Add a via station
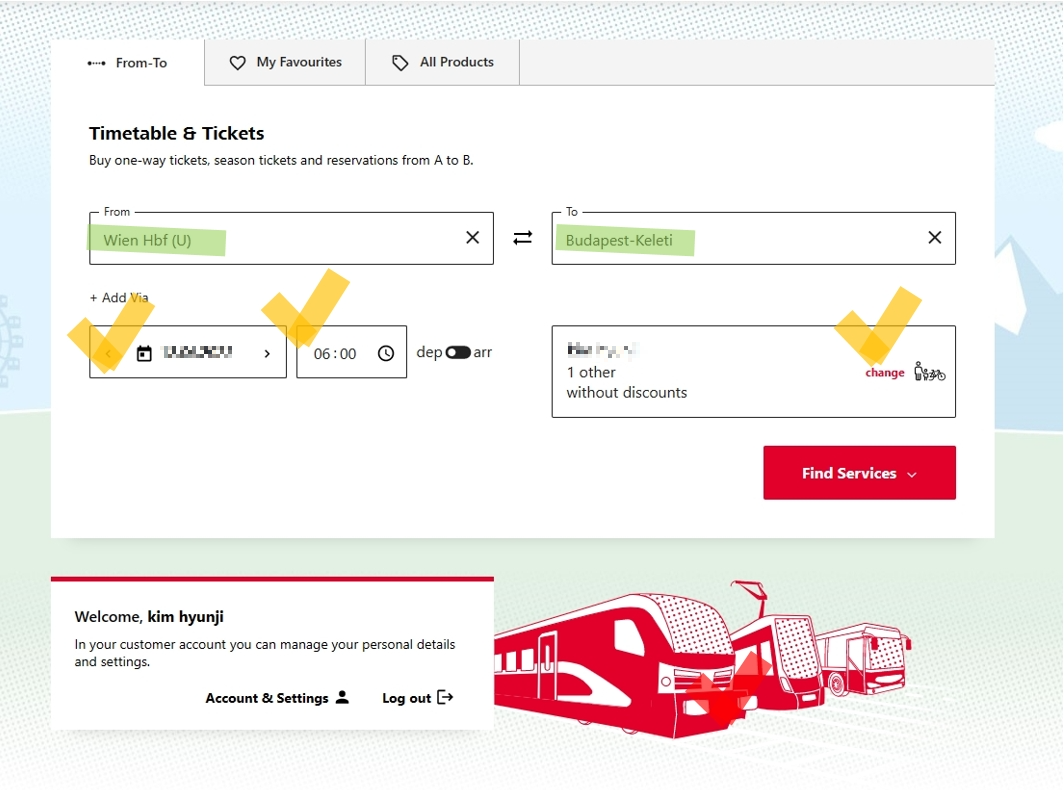 point(119,298)
